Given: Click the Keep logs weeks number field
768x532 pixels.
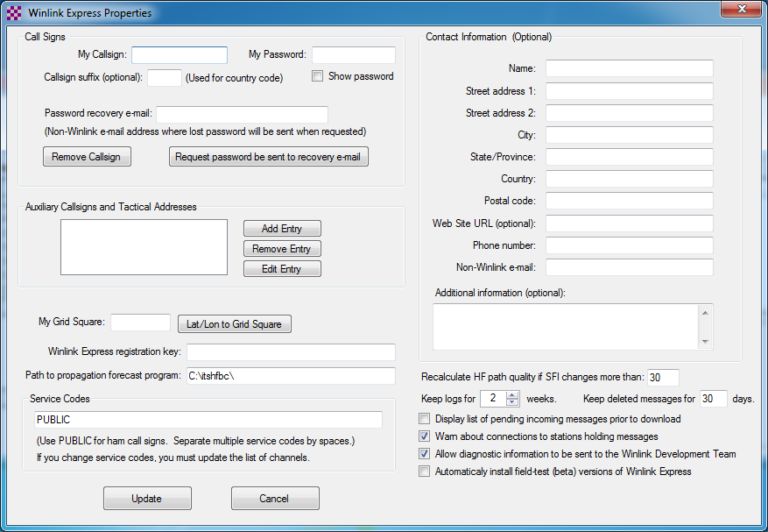Looking at the screenshot, I should click(493, 399).
